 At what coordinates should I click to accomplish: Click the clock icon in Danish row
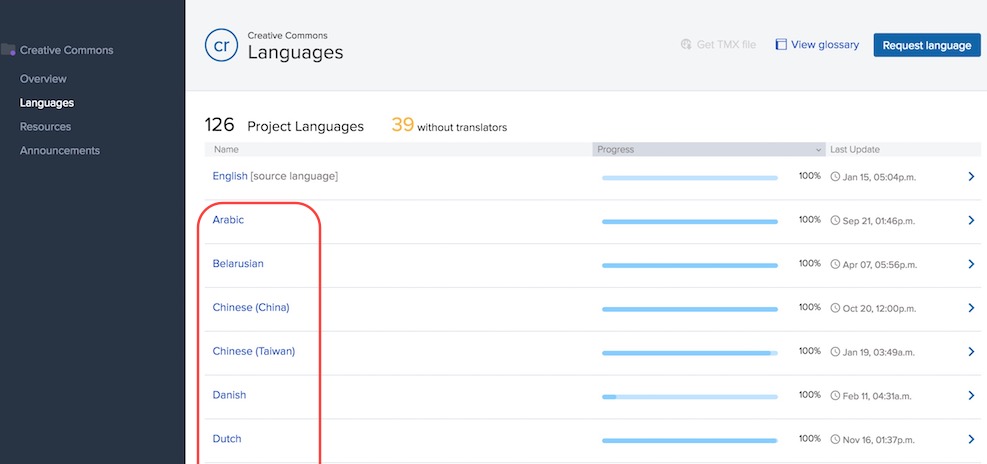pyautogui.click(x=836, y=396)
